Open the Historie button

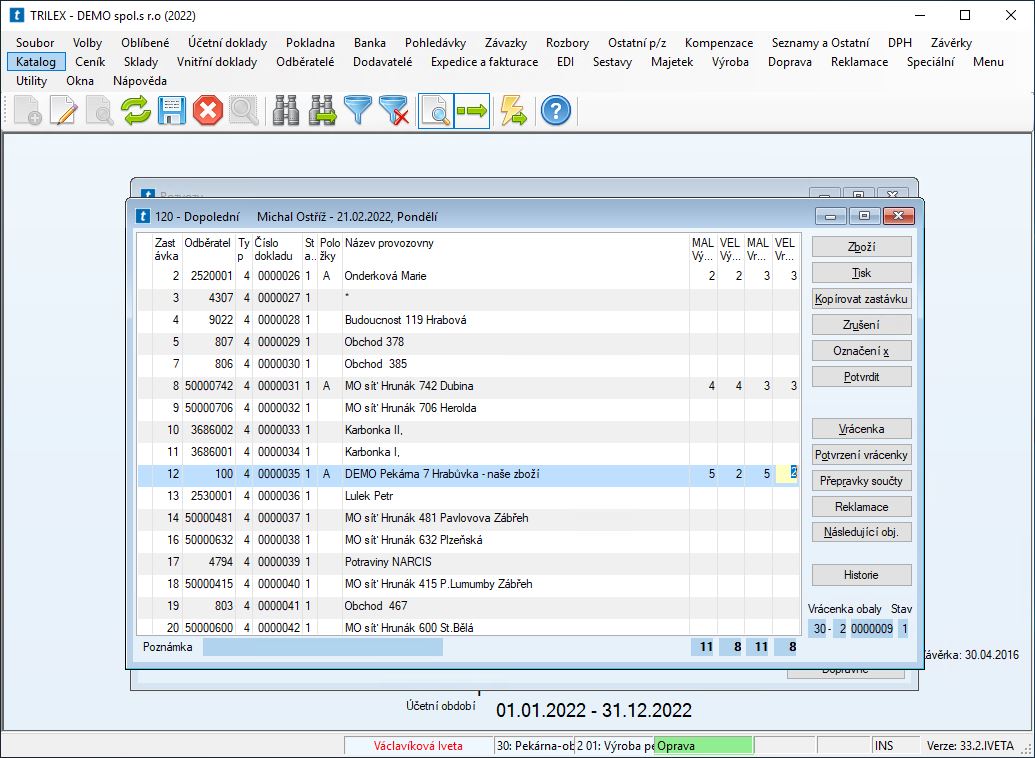point(861,575)
